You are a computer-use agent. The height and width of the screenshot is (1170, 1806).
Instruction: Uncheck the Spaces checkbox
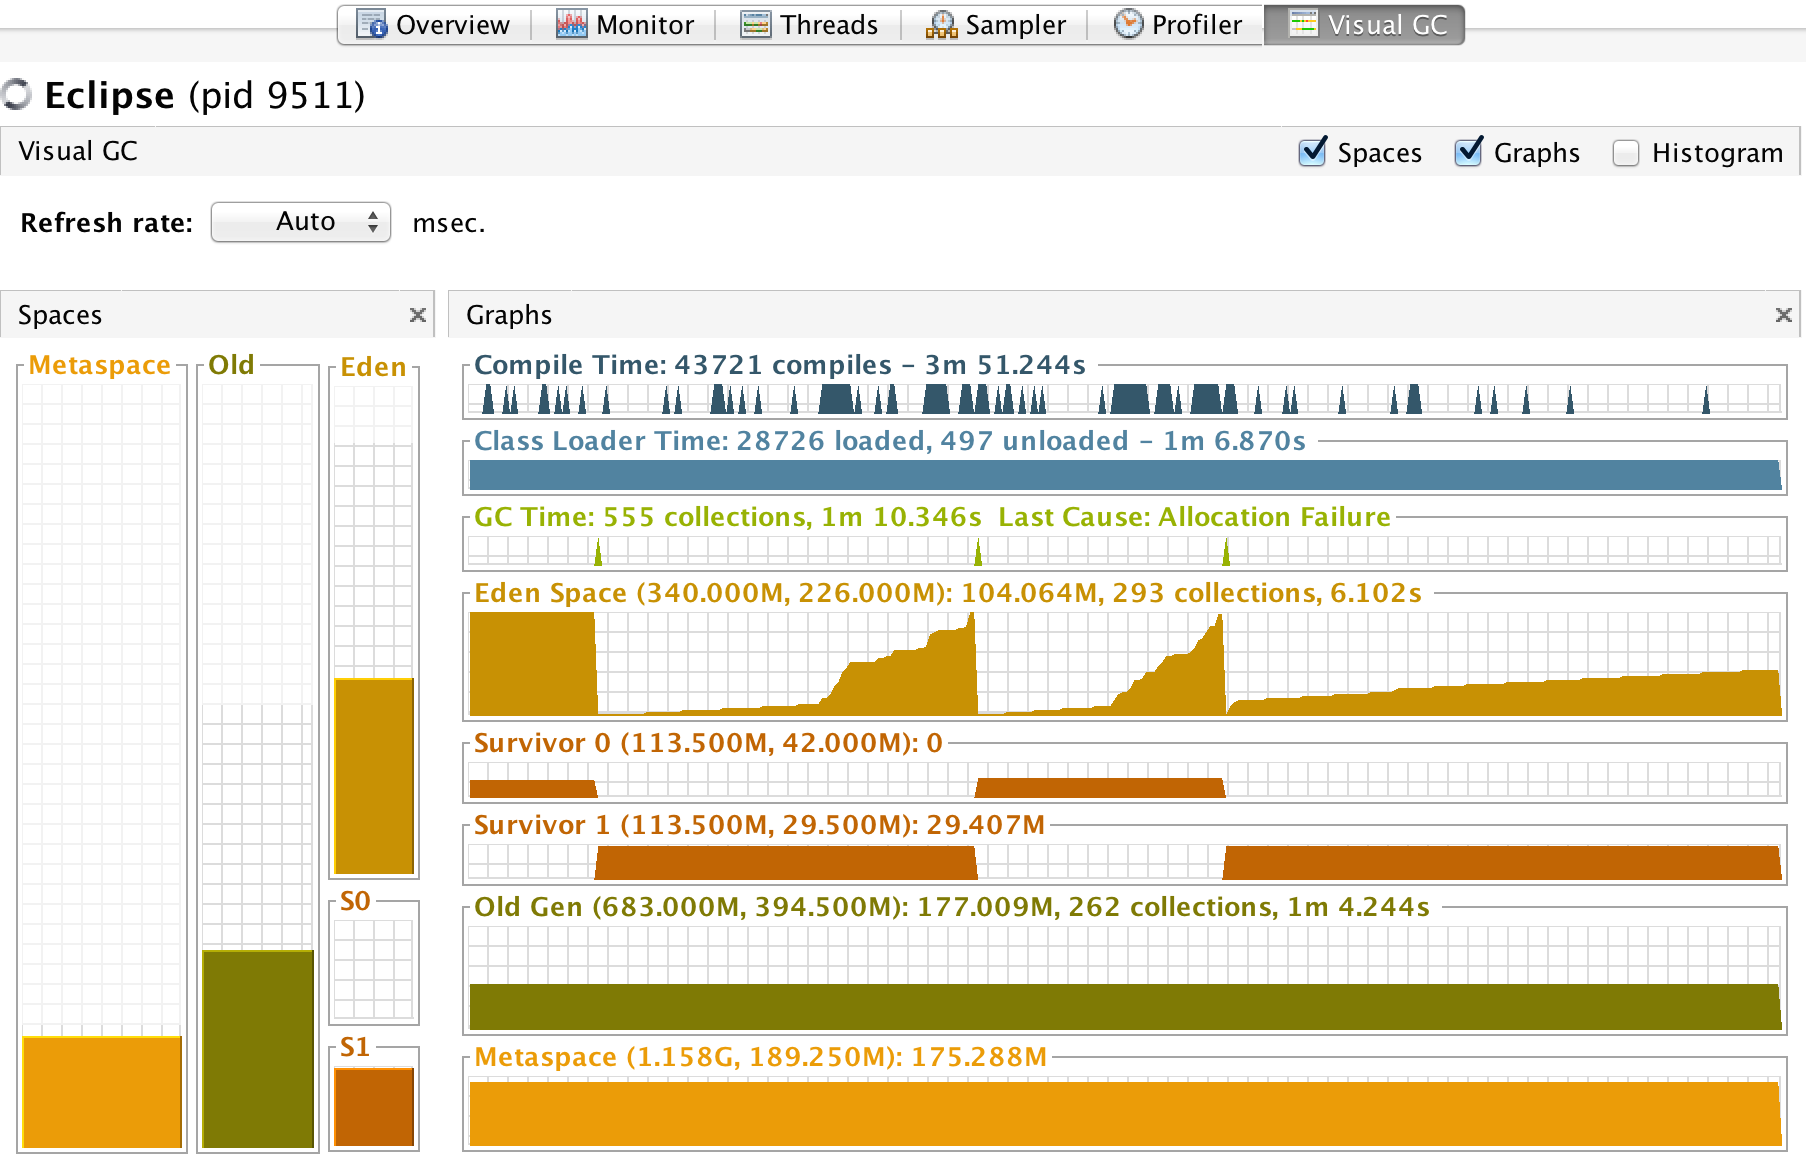coord(1312,152)
